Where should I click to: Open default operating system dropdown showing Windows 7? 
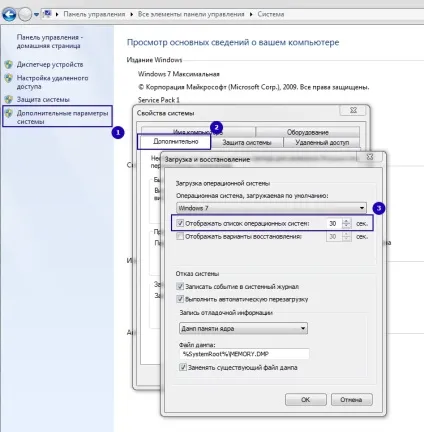271,208
